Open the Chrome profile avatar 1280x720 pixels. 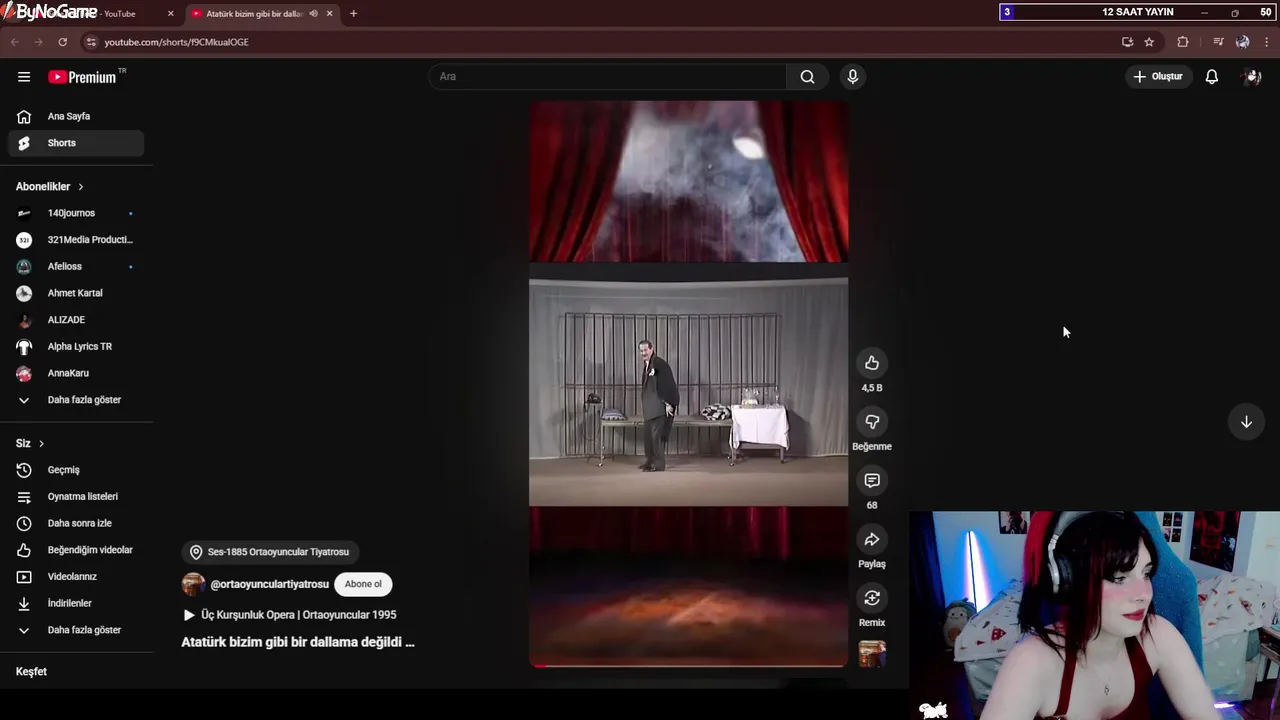[x=1243, y=42]
